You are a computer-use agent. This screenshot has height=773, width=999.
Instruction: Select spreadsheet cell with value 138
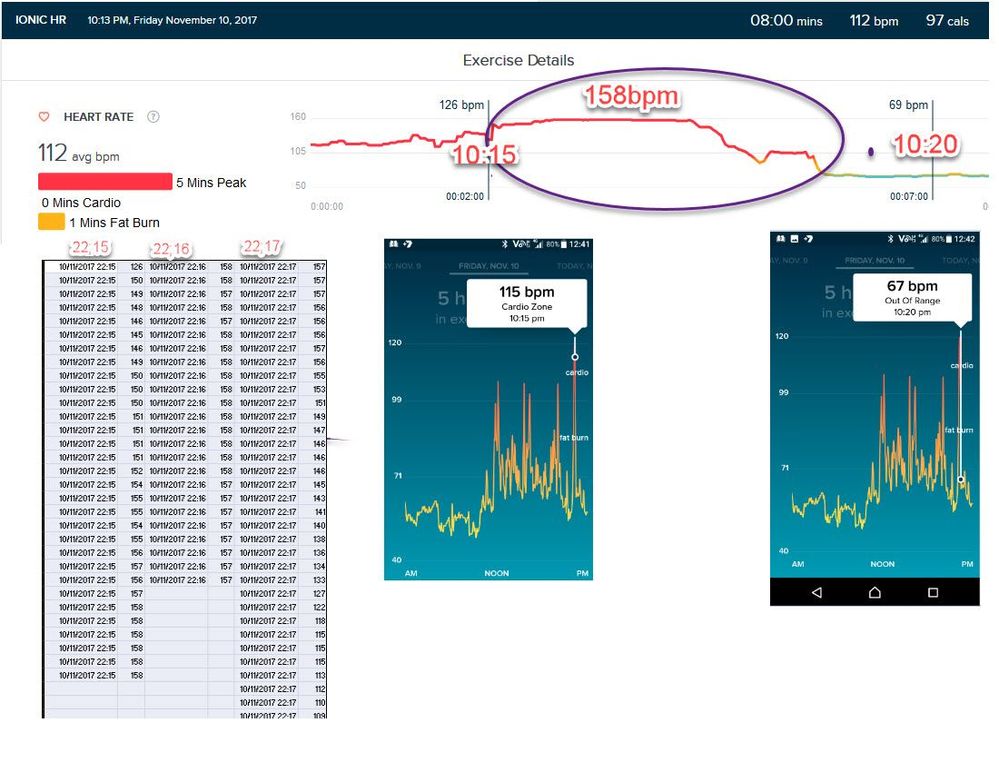[x=313, y=539]
